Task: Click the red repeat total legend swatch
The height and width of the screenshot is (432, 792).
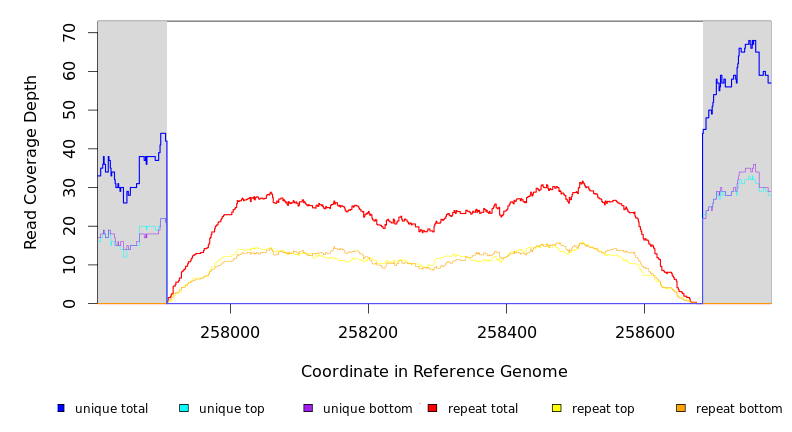Action: click(x=432, y=408)
